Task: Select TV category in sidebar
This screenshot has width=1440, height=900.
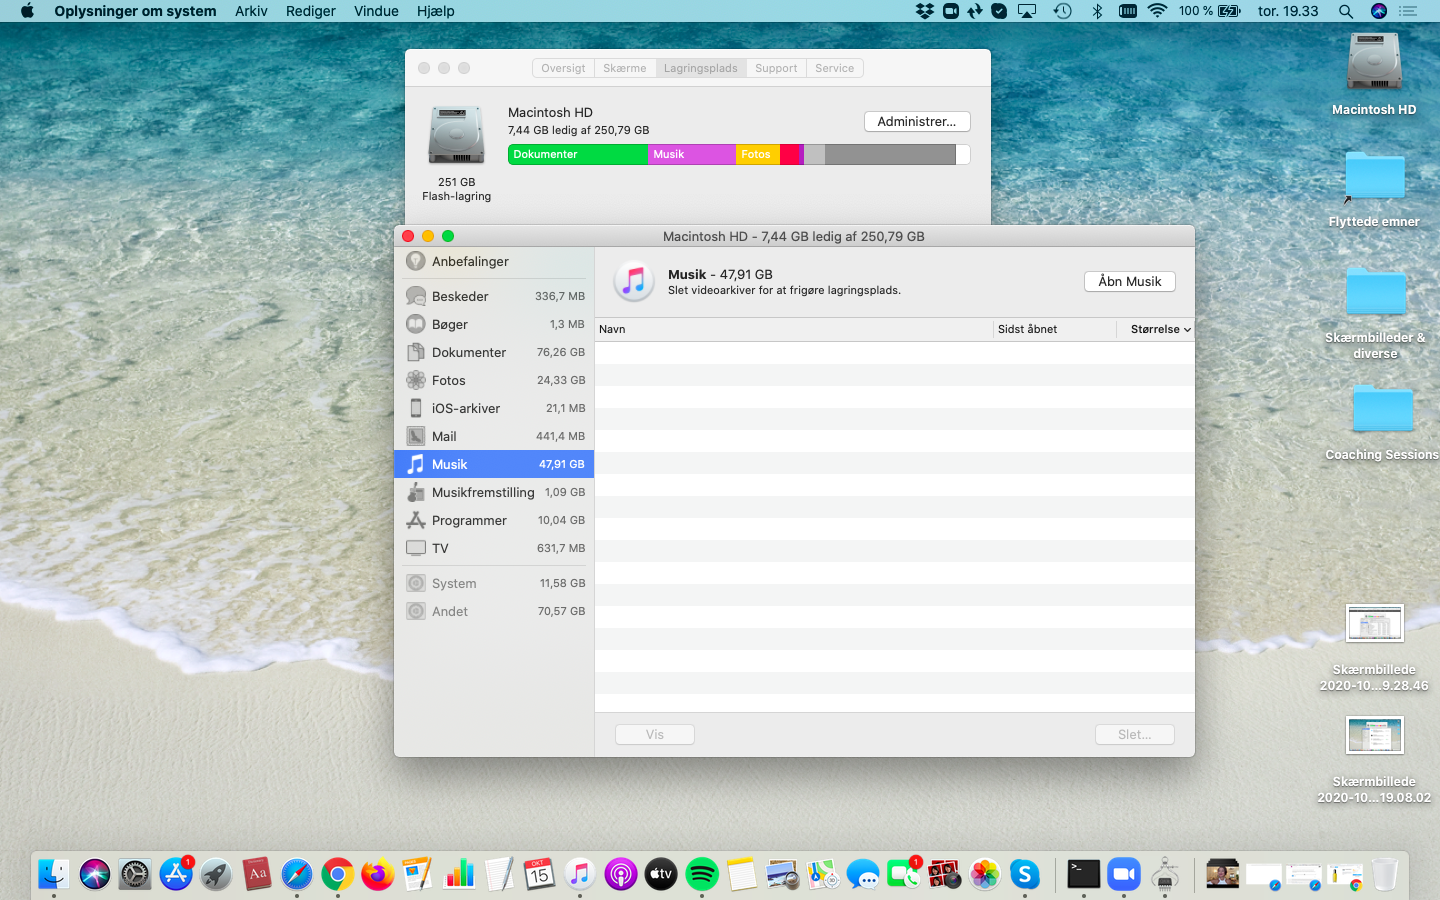Action: coord(494,548)
